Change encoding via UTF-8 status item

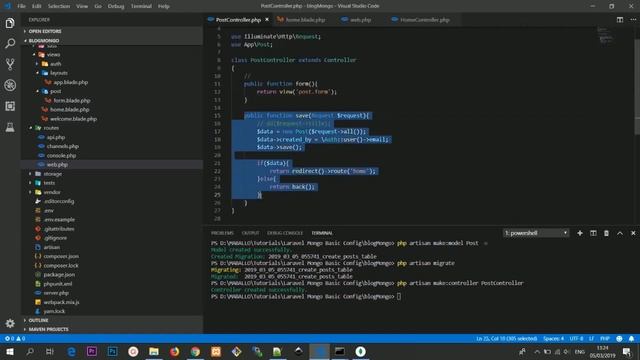pos(576,339)
